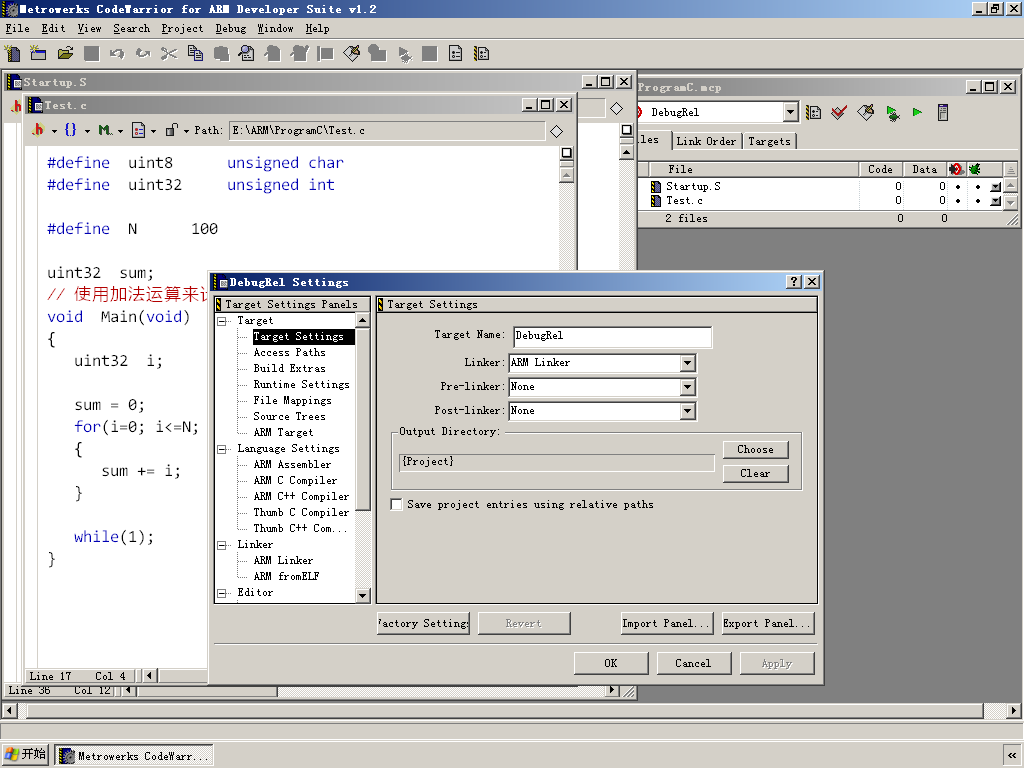Screen dimensions: 1024x768
Task: Open document settings pop-up in Test.c
Action: [144, 130]
